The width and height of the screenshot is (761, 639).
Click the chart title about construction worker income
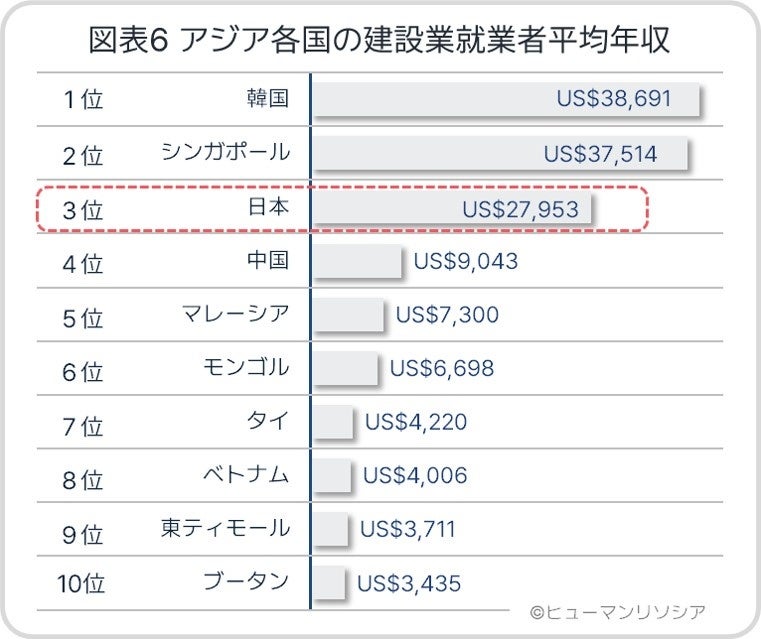coord(379,41)
